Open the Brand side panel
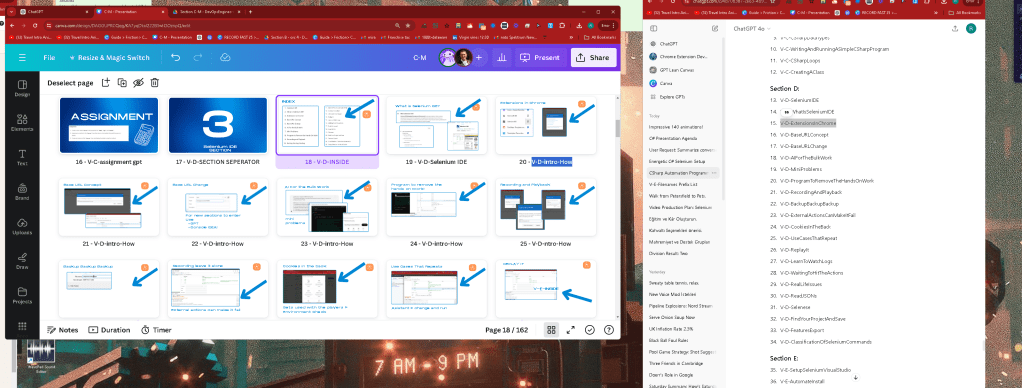This screenshot has height=388, width=1022. (x=22, y=192)
